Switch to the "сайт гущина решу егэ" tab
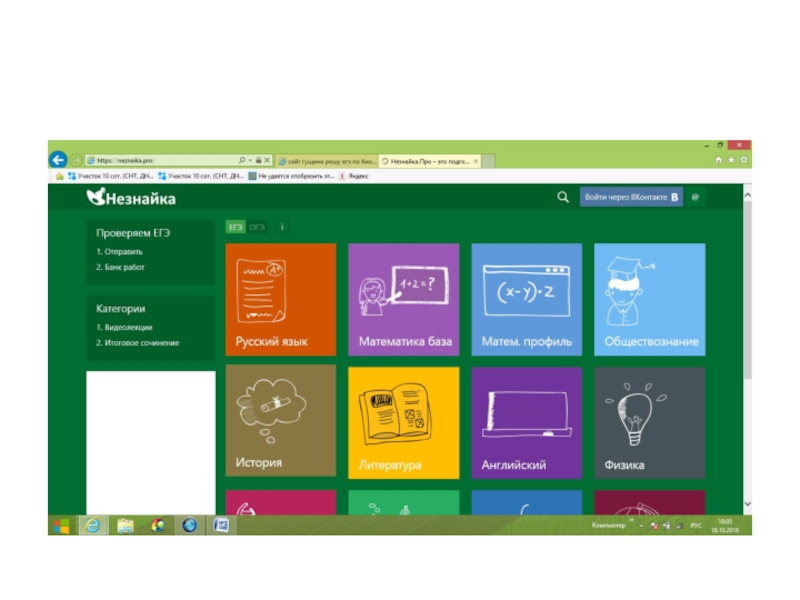Image resolution: width=800 pixels, height=600 pixels. click(x=327, y=161)
